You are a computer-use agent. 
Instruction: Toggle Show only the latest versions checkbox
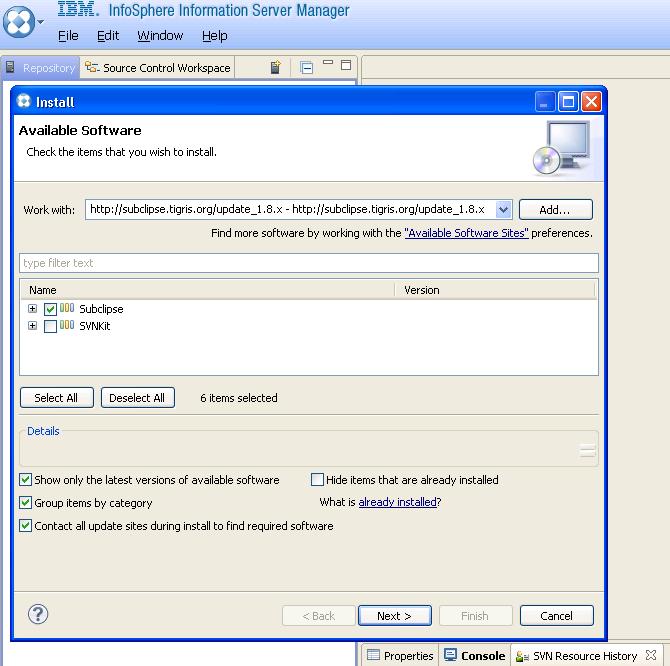click(x=25, y=479)
